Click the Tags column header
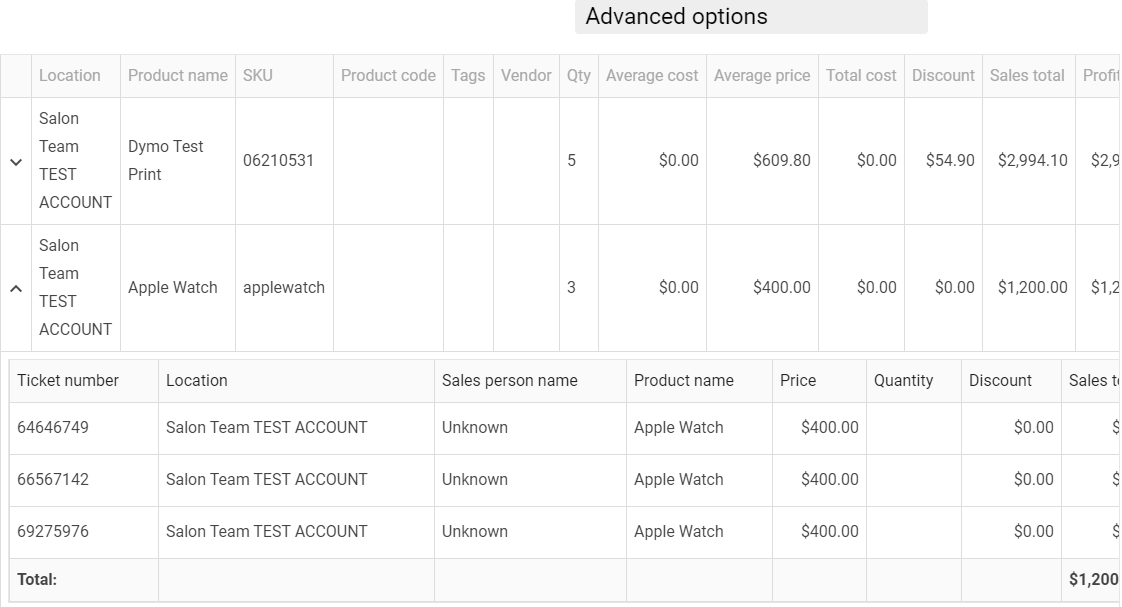 [467, 76]
